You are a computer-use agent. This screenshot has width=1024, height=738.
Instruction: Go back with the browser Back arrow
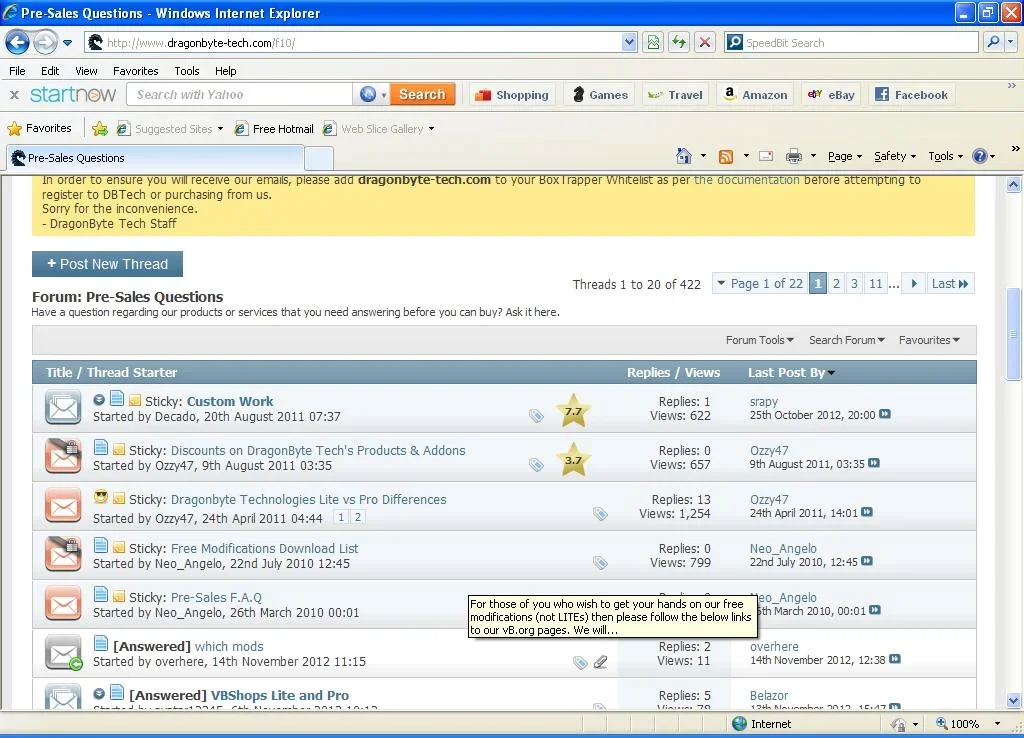coord(18,43)
